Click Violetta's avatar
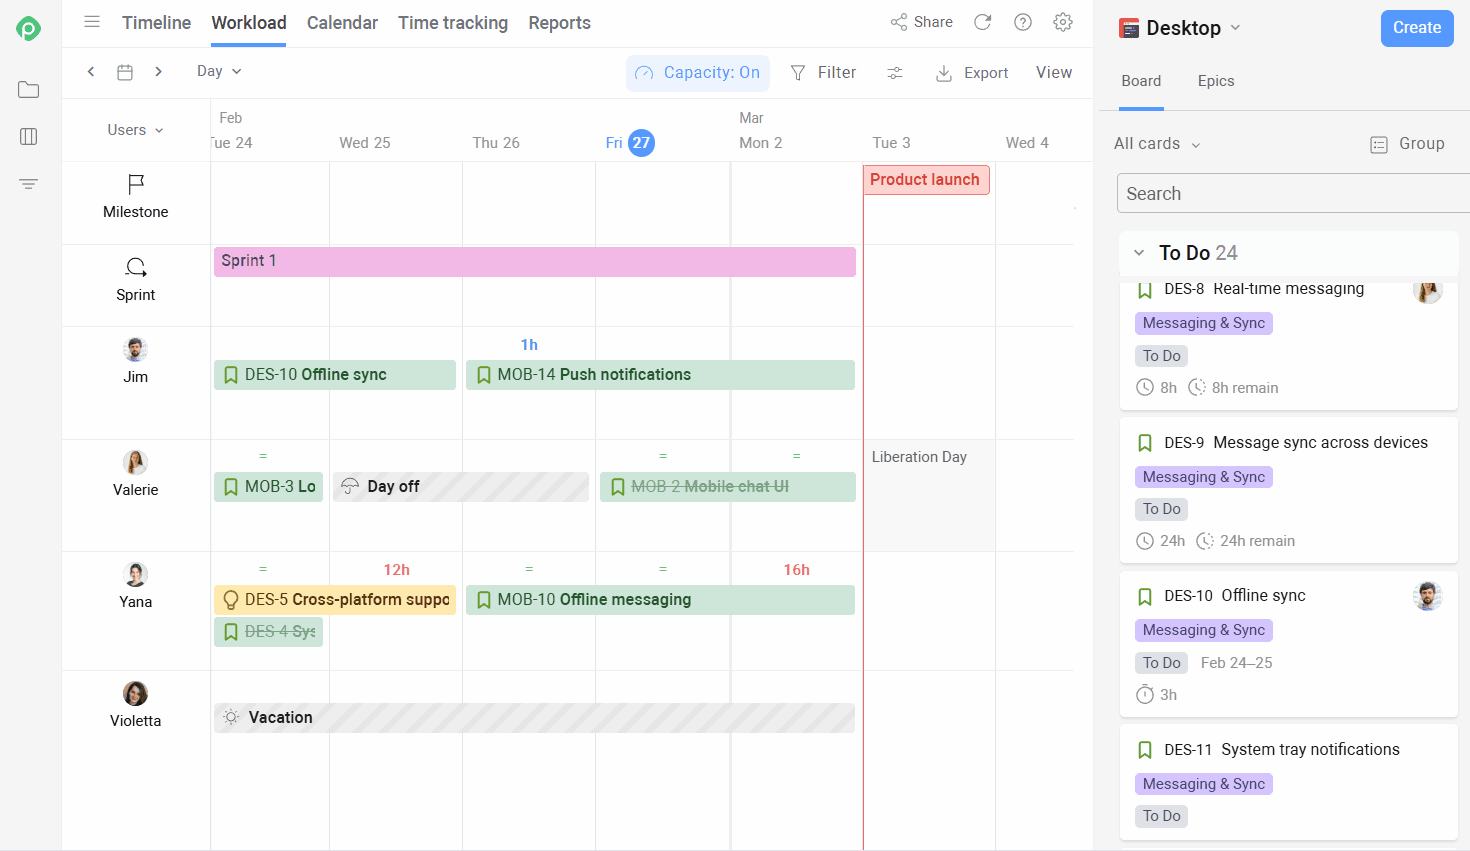 pos(136,693)
